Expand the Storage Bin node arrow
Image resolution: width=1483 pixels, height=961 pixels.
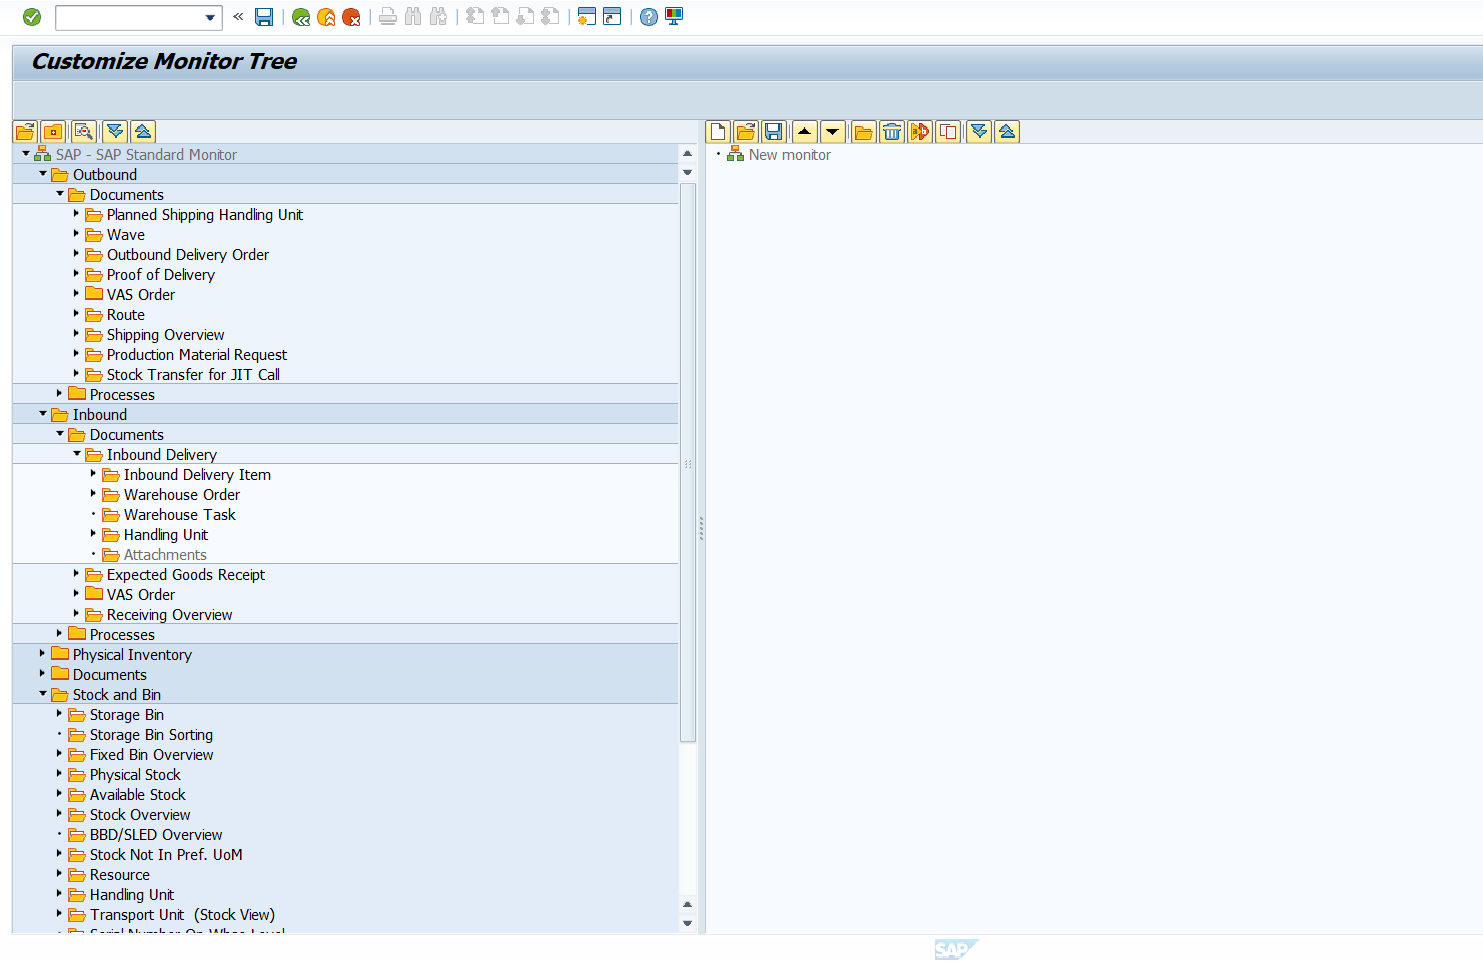59,714
